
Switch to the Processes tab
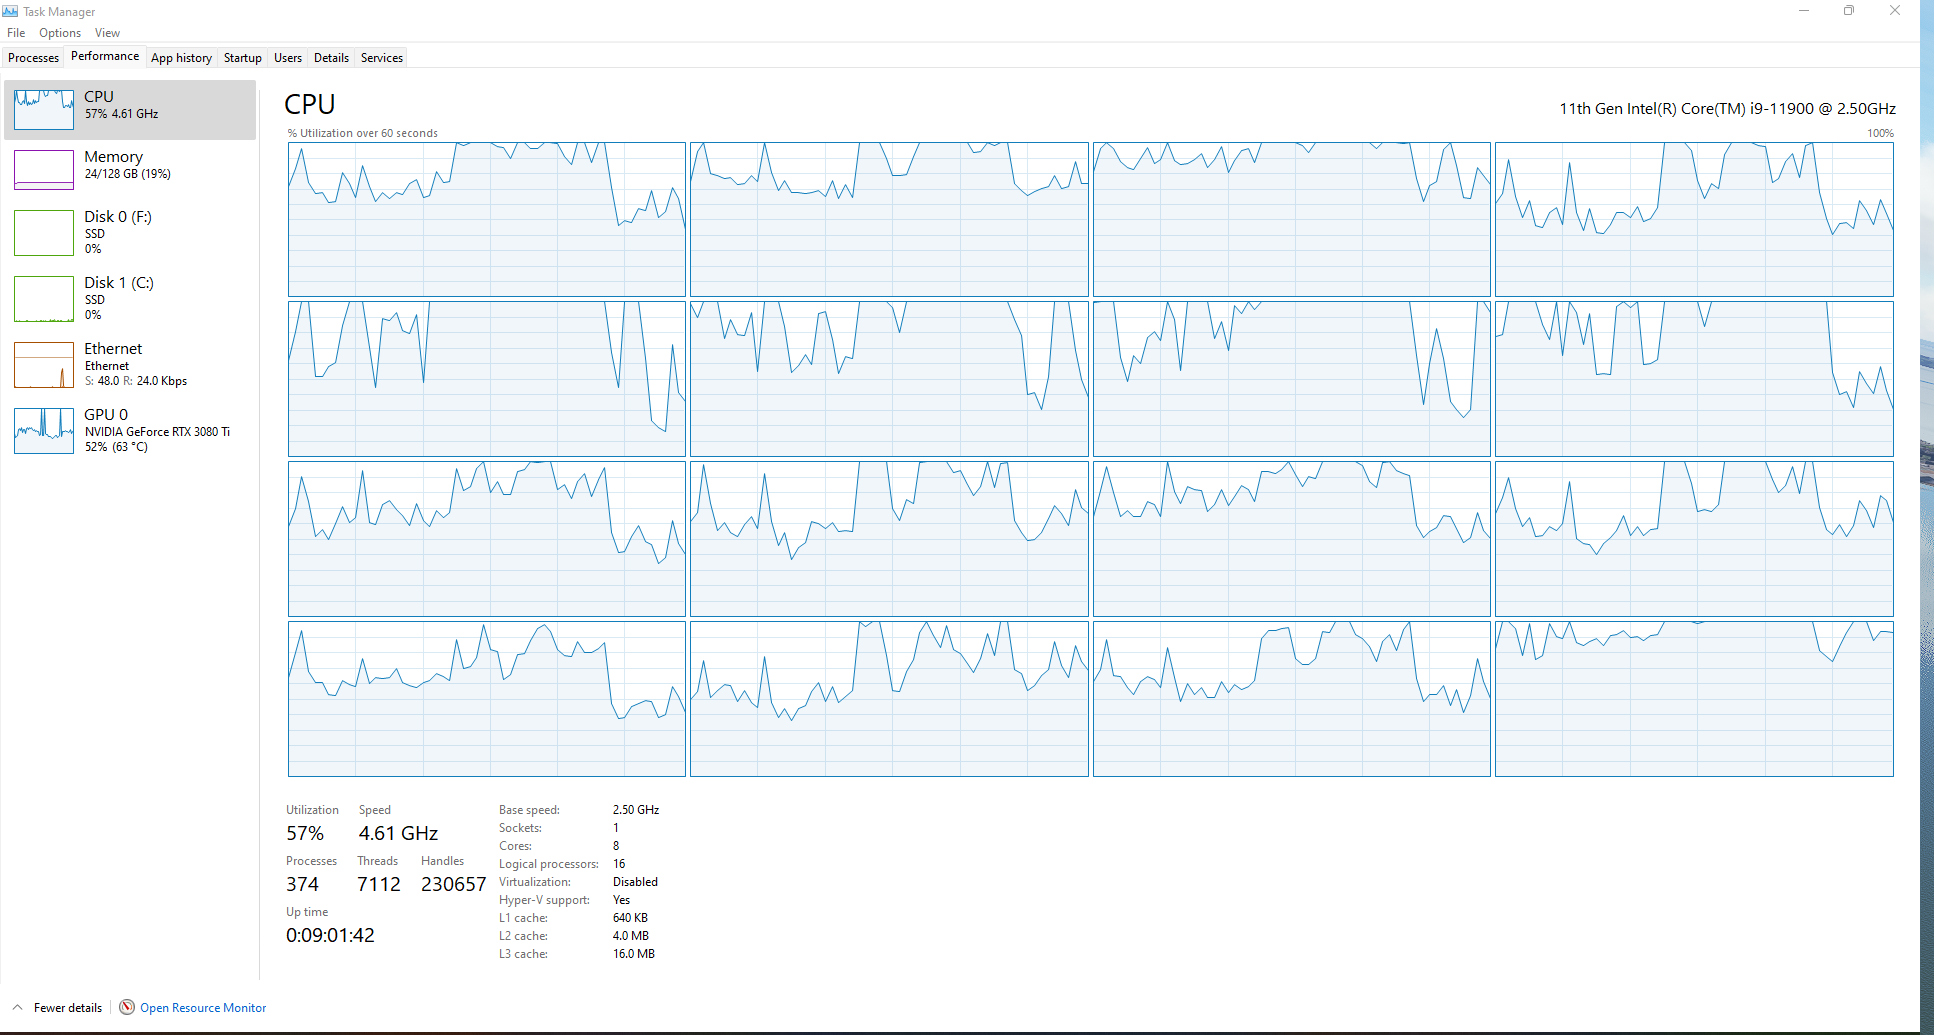coord(33,57)
